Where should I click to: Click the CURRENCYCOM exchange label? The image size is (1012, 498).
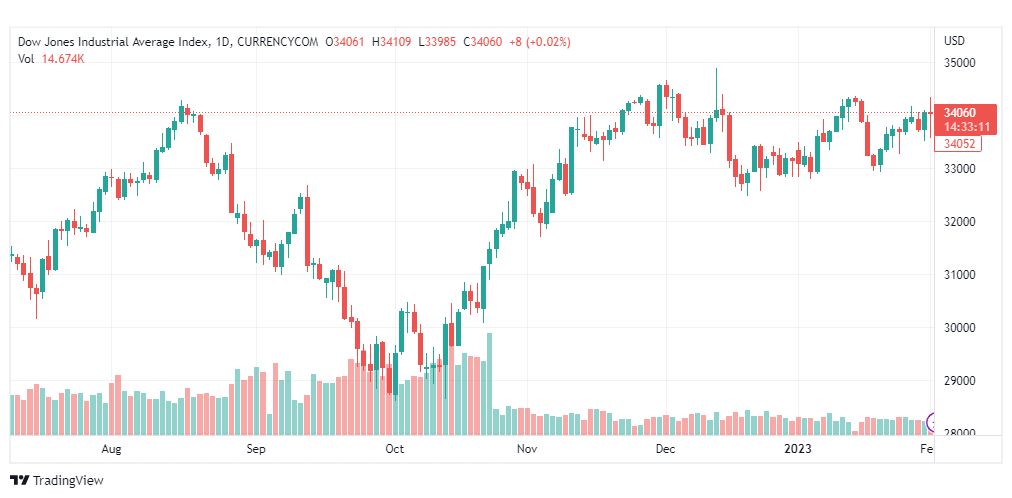tap(278, 42)
